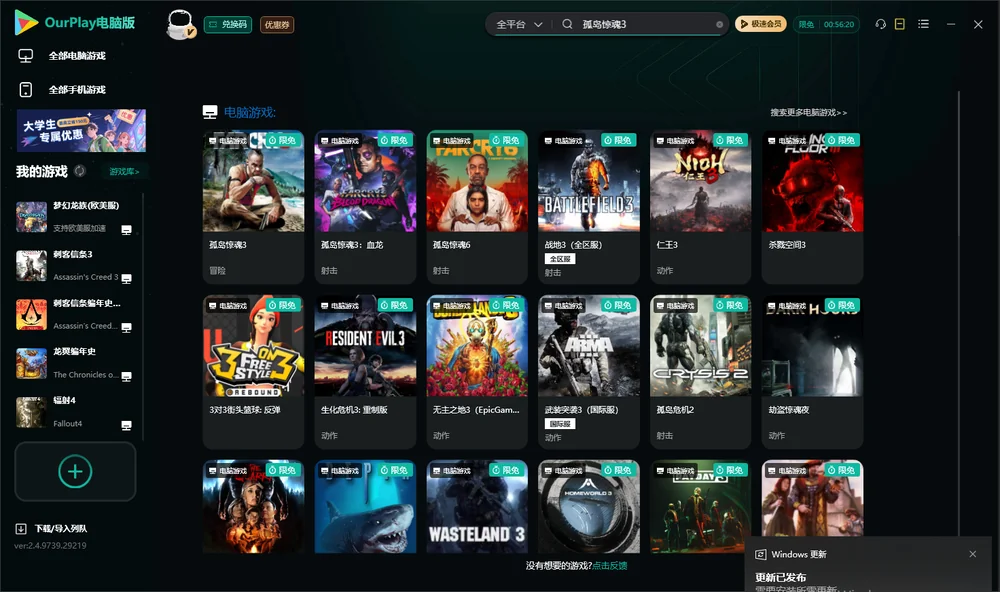Open the 孤岛危机2 Crysis 2 card

click(701, 372)
